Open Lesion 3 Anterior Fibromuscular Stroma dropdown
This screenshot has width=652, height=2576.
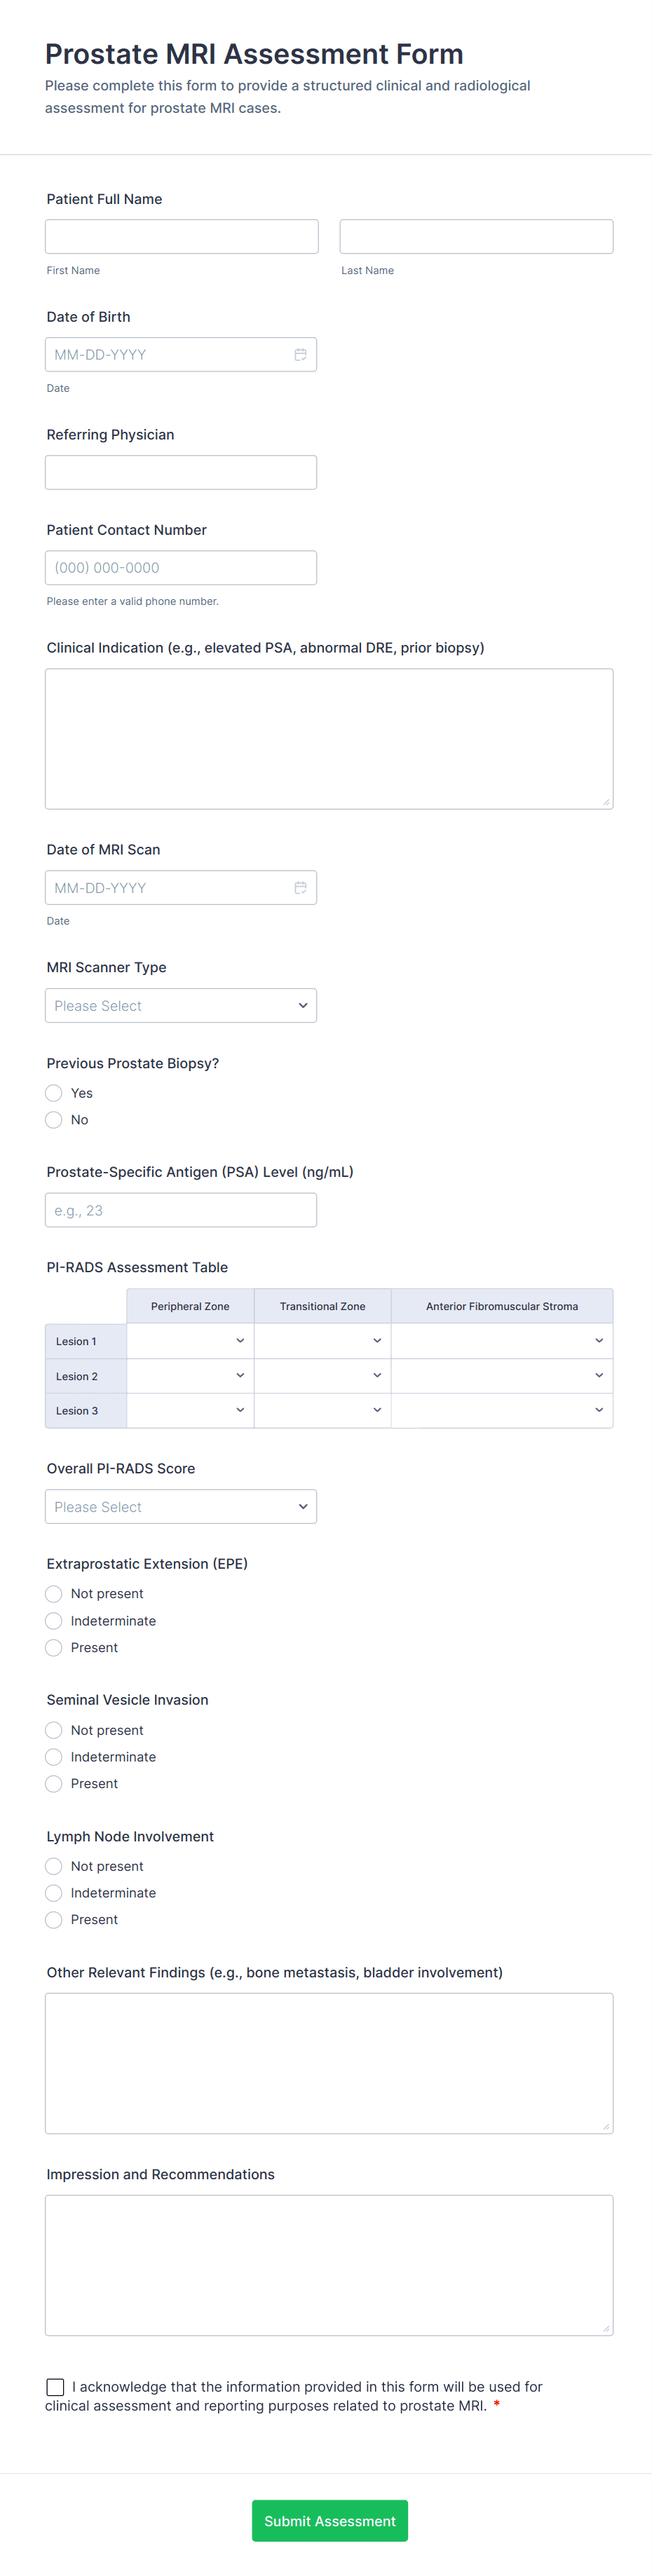(x=501, y=1410)
